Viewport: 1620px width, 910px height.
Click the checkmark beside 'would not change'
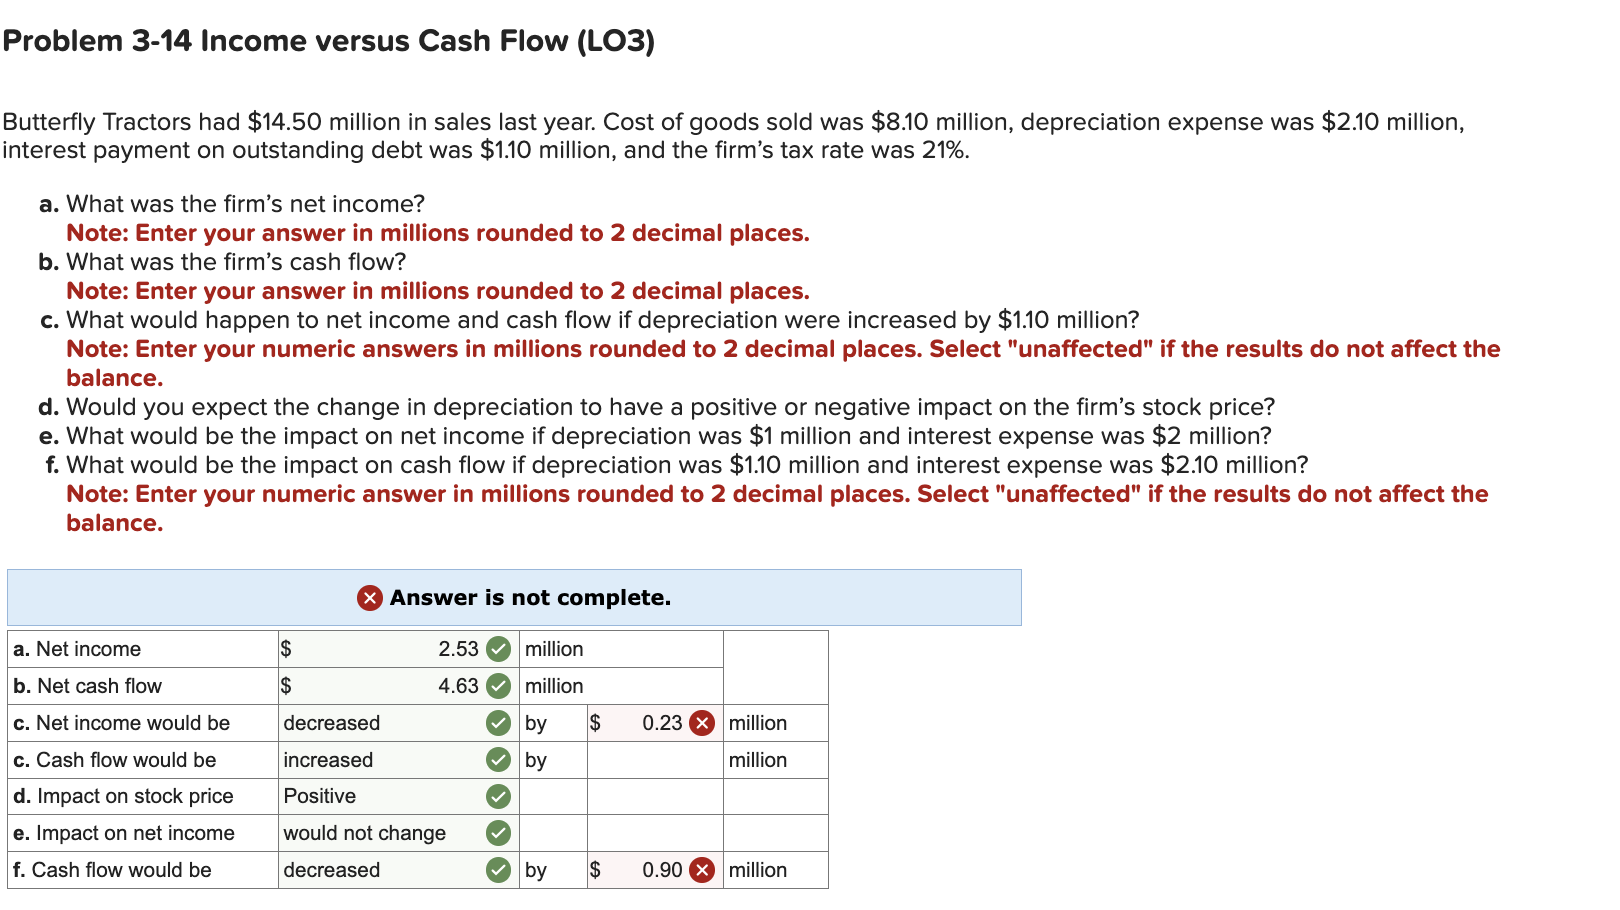[498, 833]
